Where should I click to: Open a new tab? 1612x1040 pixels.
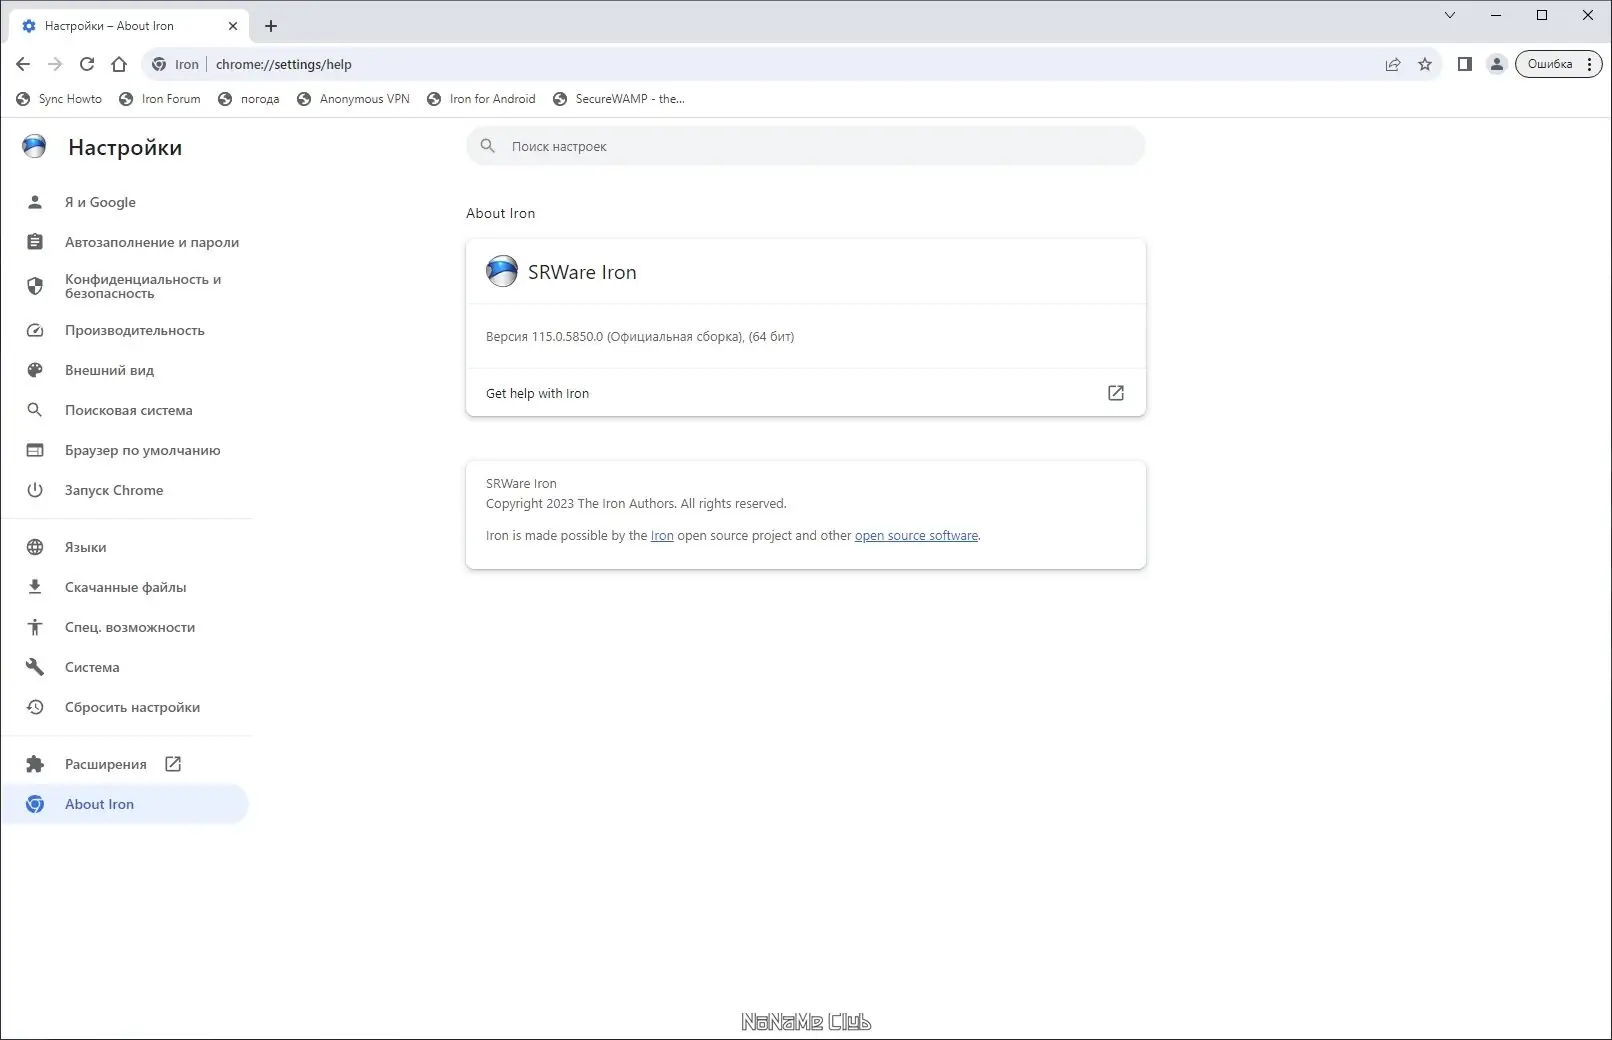[x=271, y=26]
